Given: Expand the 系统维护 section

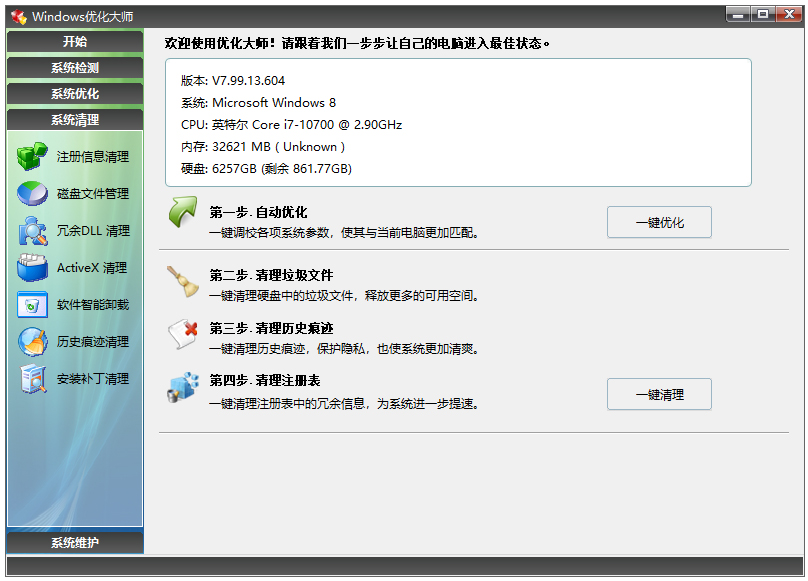Looking at the screenshot, I should 75,542.
